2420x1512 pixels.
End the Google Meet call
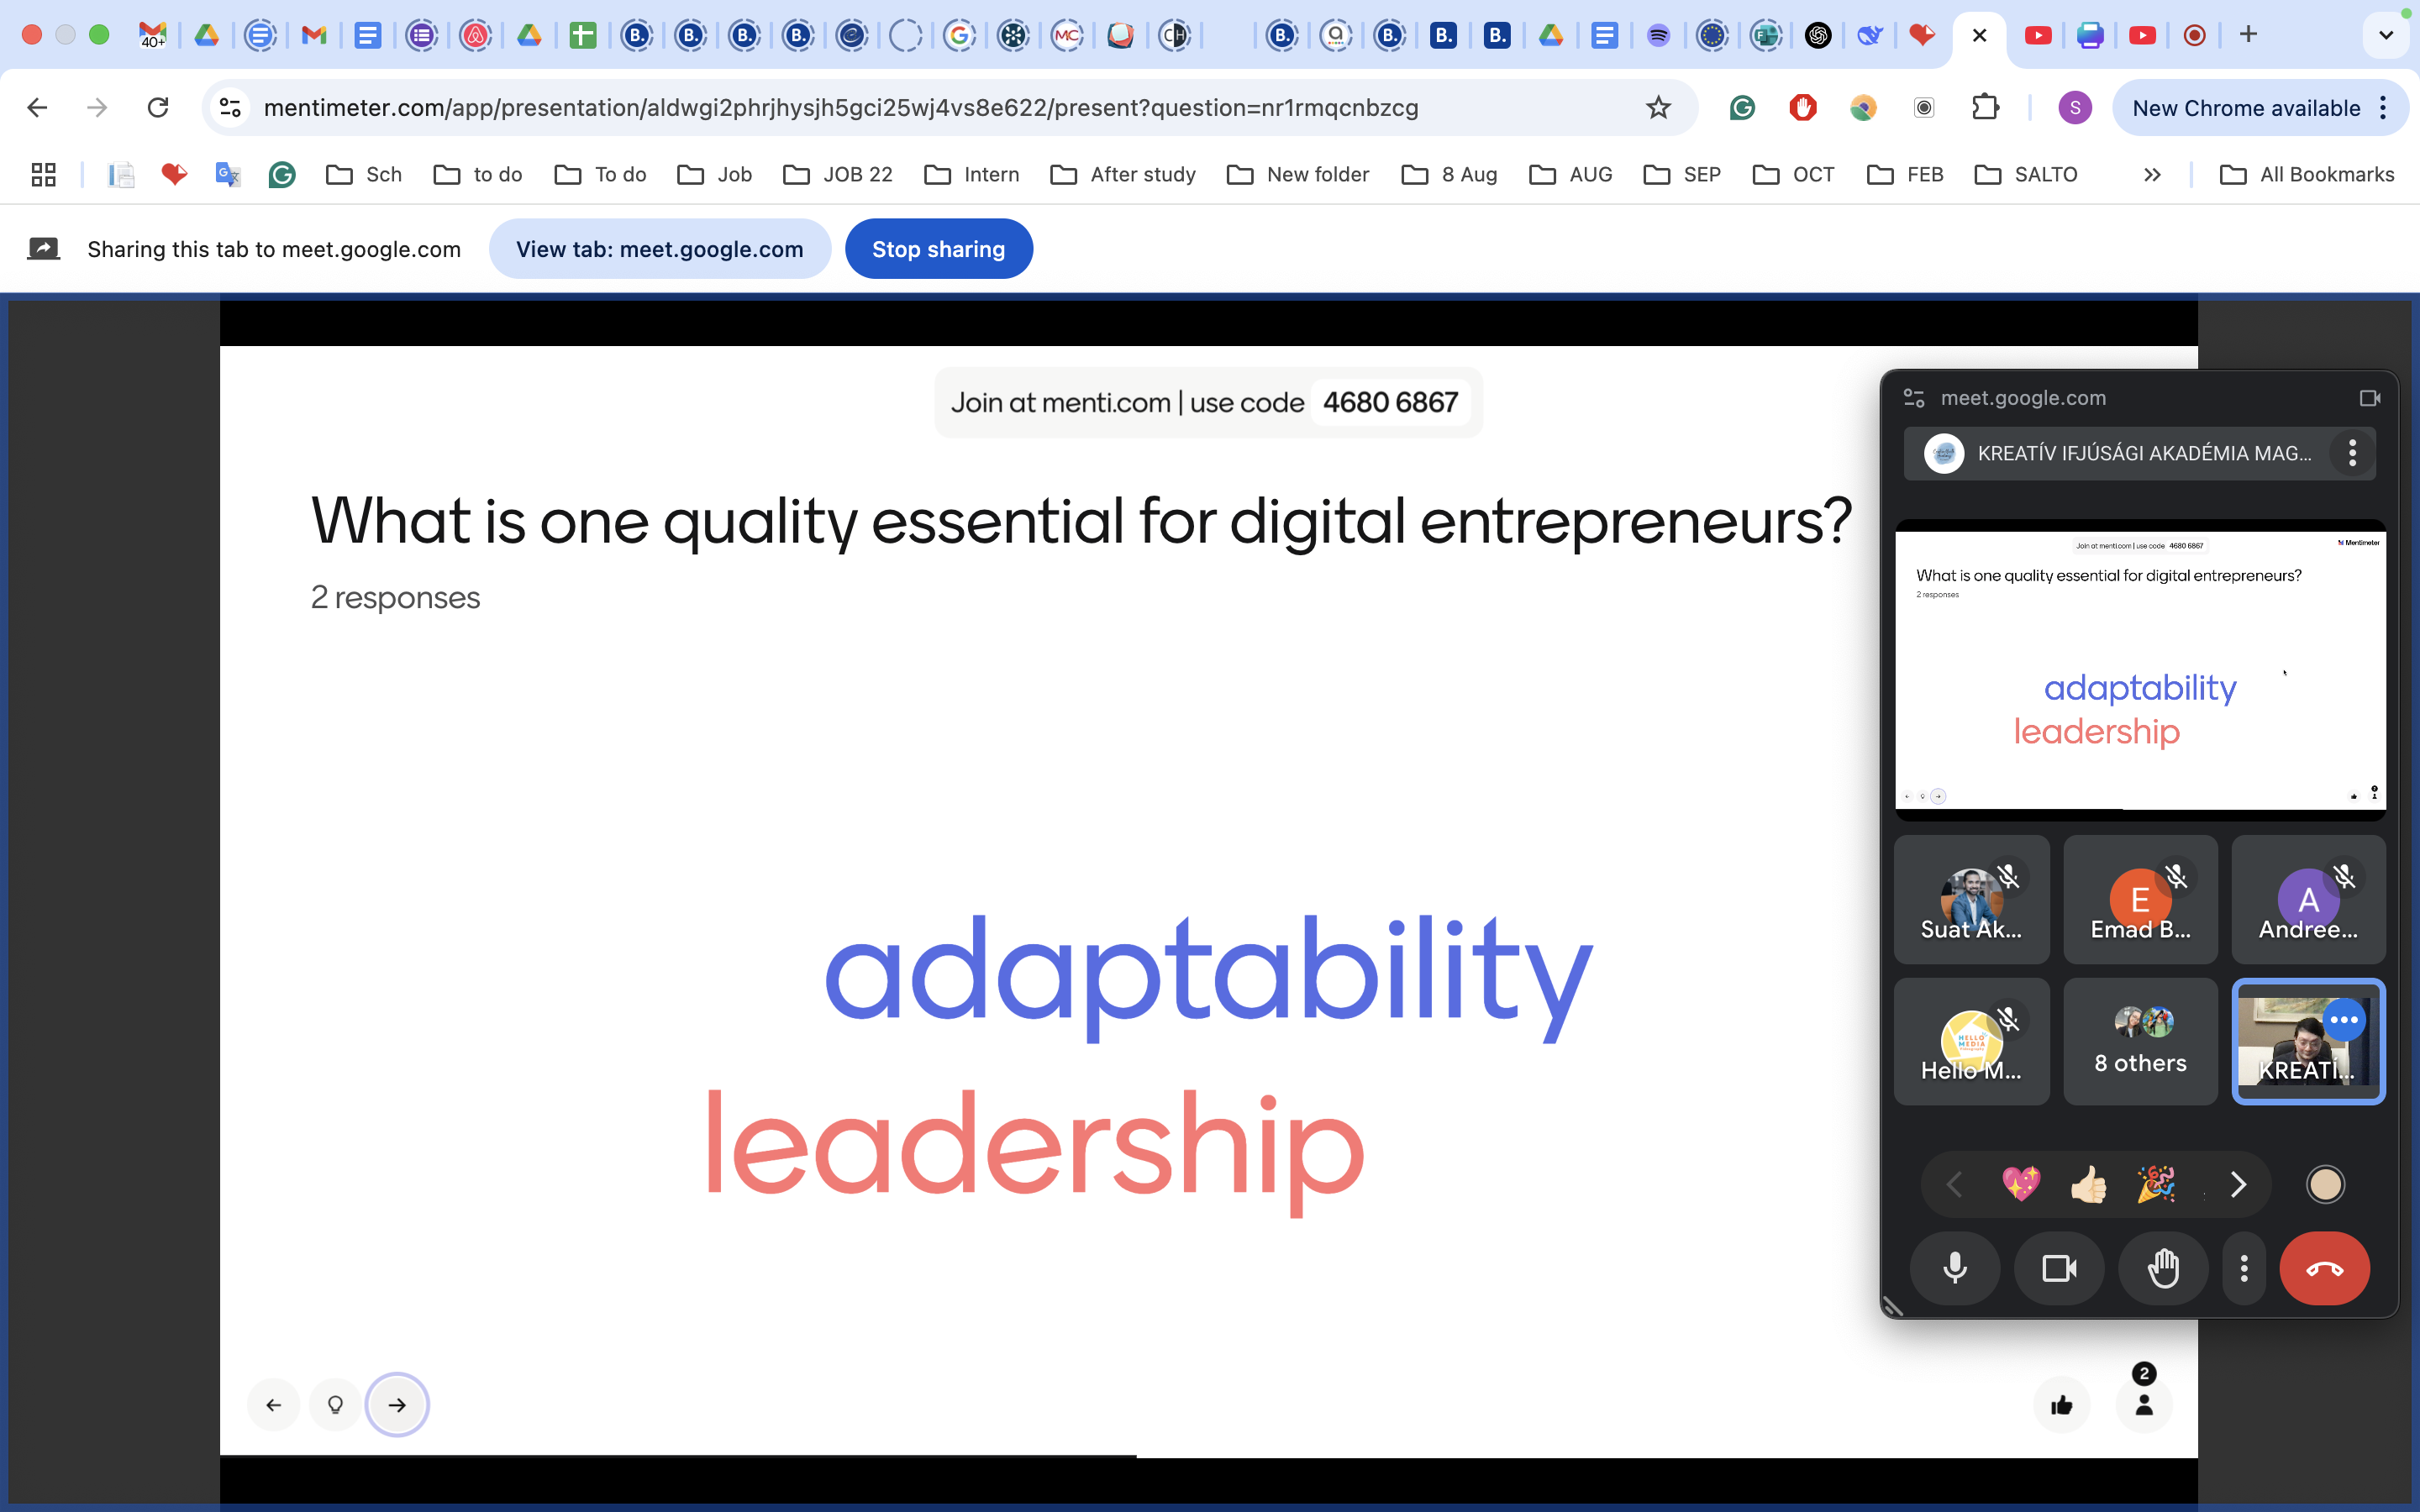click(x=2324, y=1268)
